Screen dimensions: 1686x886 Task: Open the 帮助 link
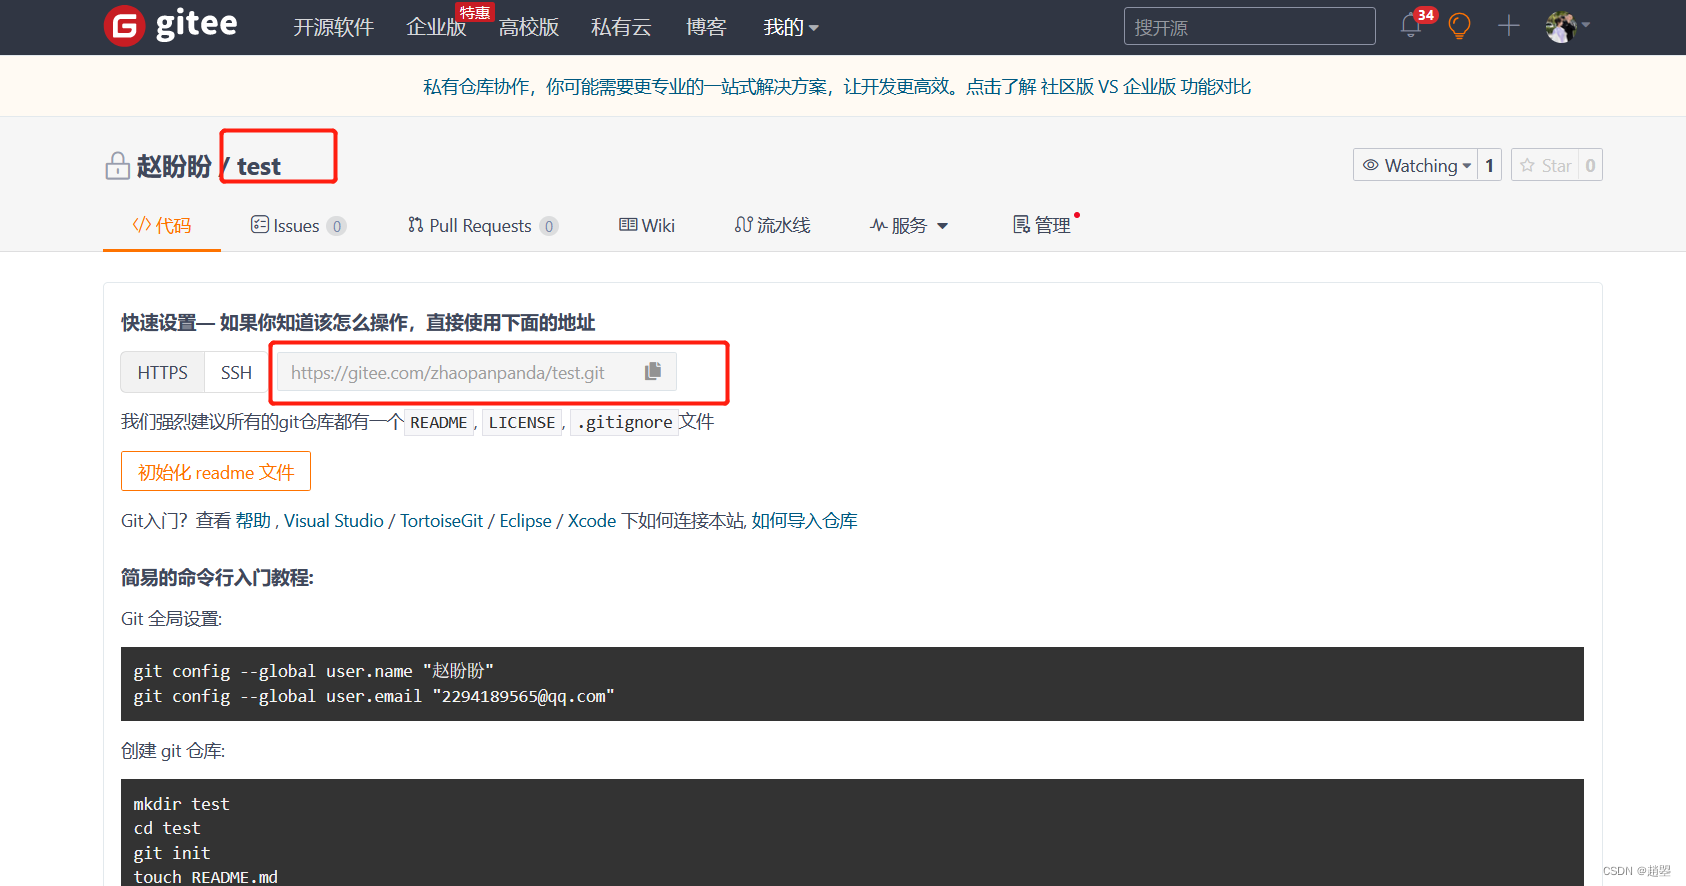[x=253, y=520]
